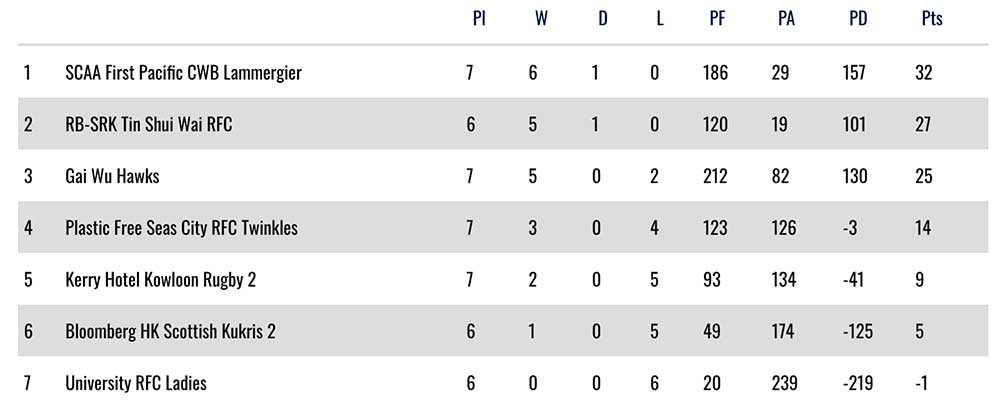Image resolution: width=1000 pixels, height=414 pixels.
Task: Click Tin Shui Wai's 101 PD value
Action: [858, 125]
